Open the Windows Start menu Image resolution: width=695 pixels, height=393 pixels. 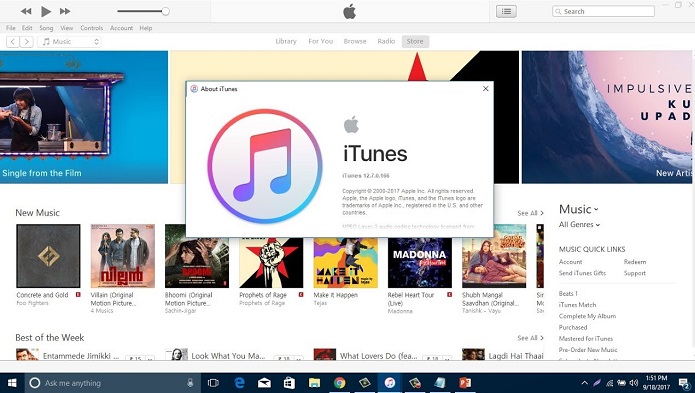[12, 383]
